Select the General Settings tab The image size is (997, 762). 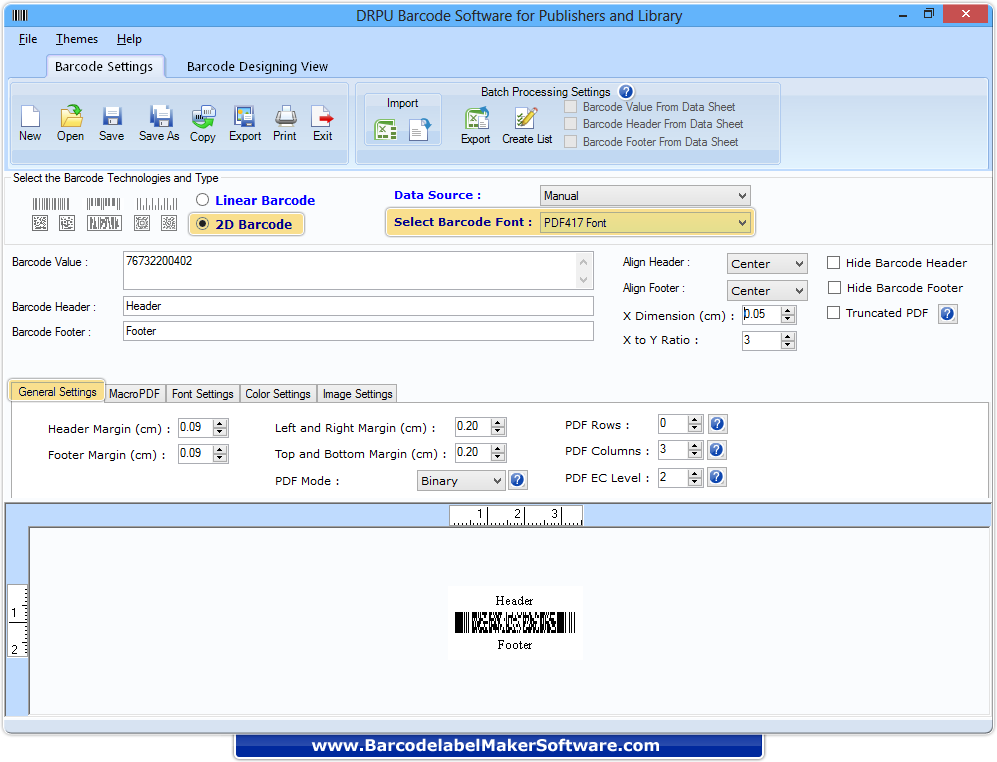(x=57, y=392)
